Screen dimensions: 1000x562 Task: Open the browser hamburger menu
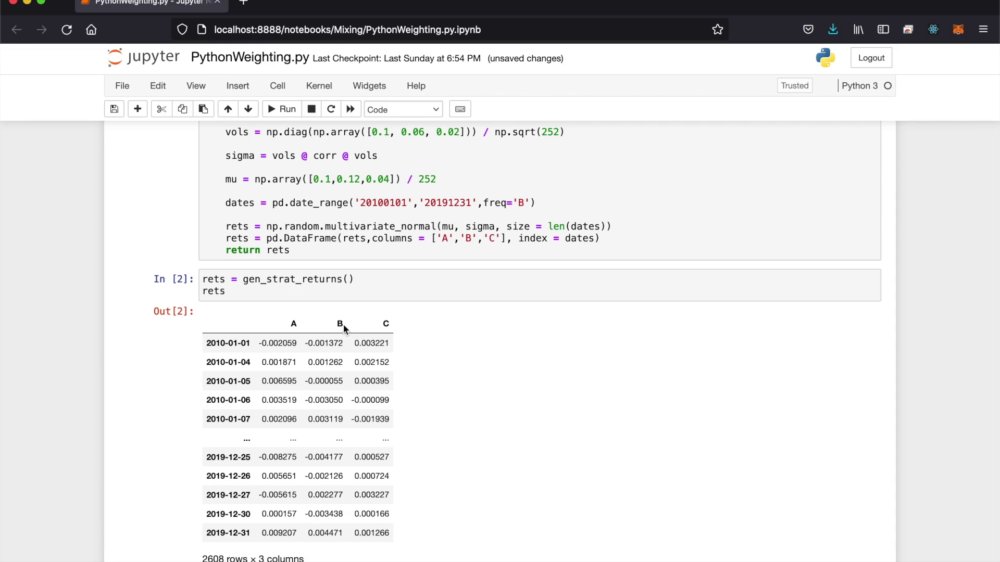[x=983, y=29]
